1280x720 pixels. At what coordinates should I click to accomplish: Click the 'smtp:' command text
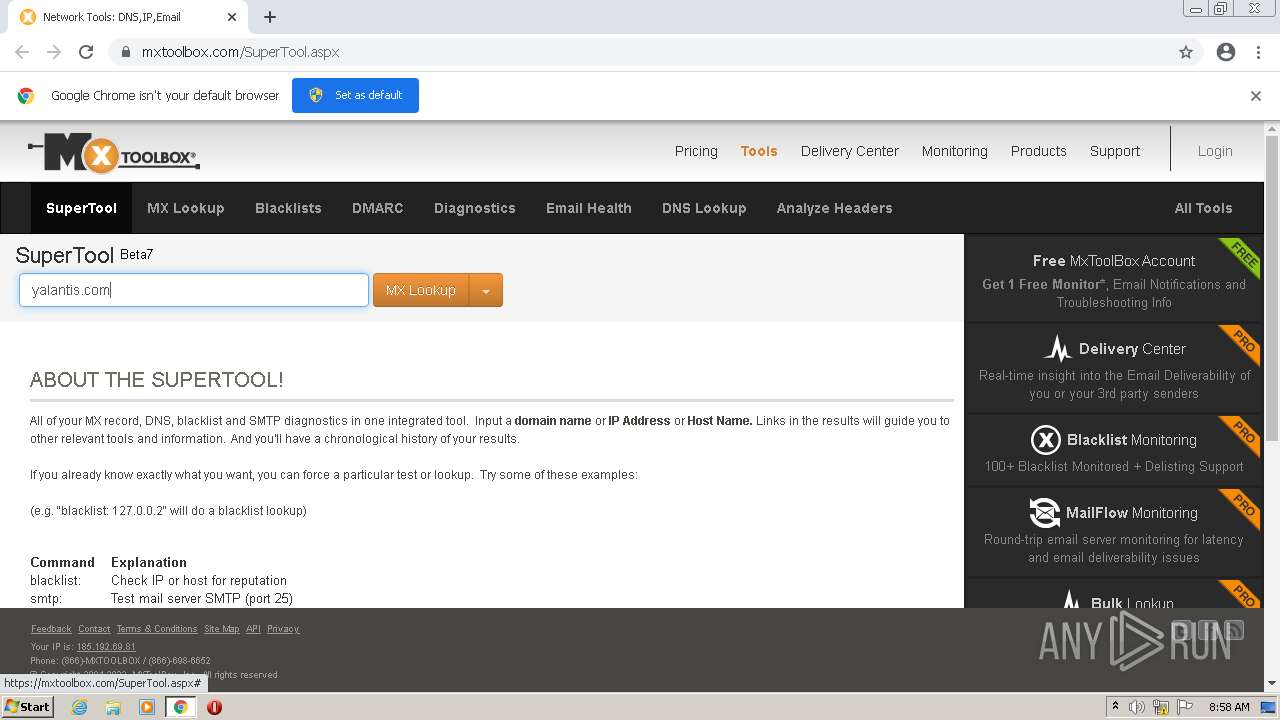point(46,598)
